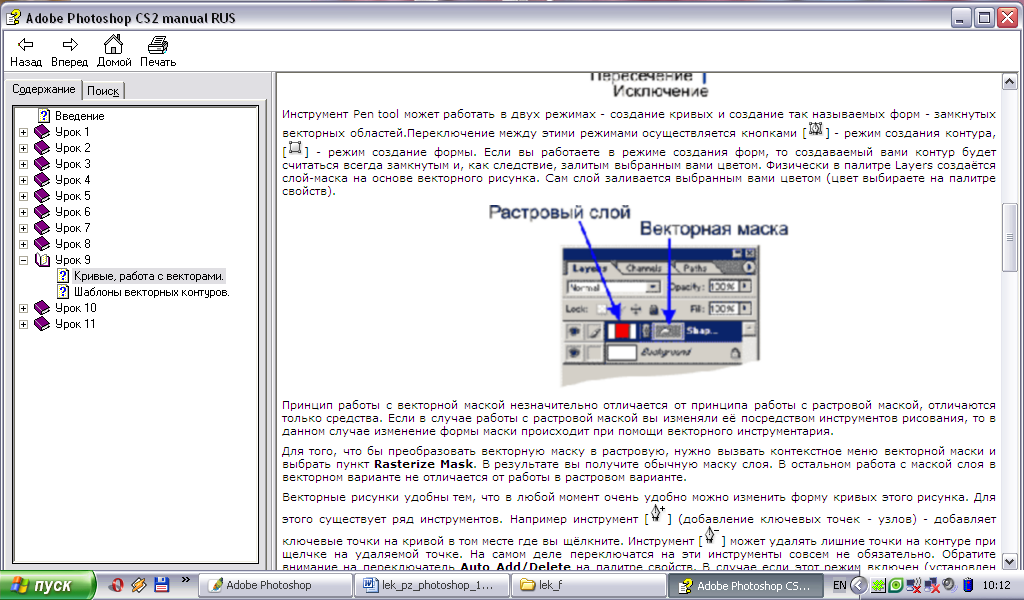Expand the Урок 10 tree node

click(x=24, y=308)
